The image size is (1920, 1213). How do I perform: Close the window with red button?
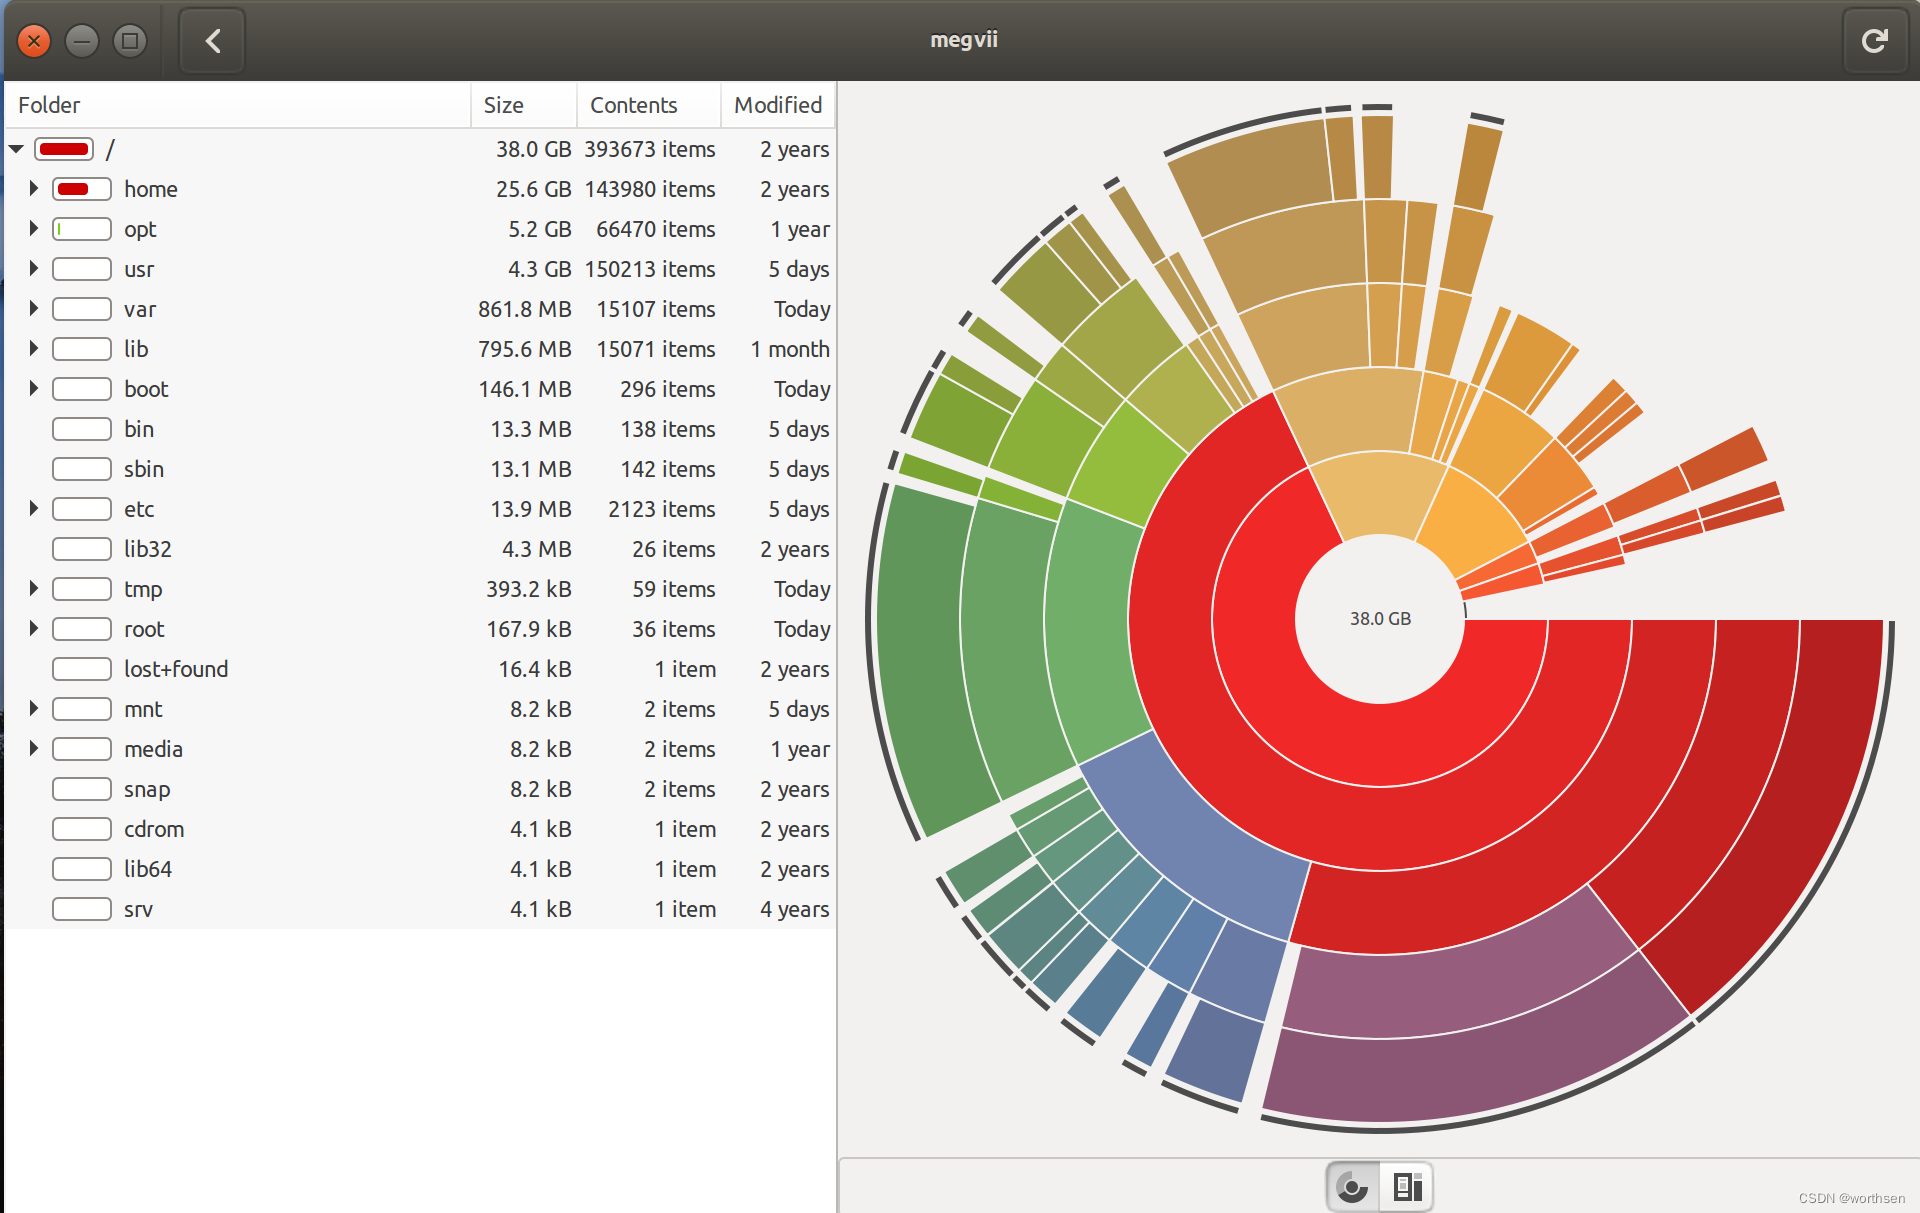(34, 41)
